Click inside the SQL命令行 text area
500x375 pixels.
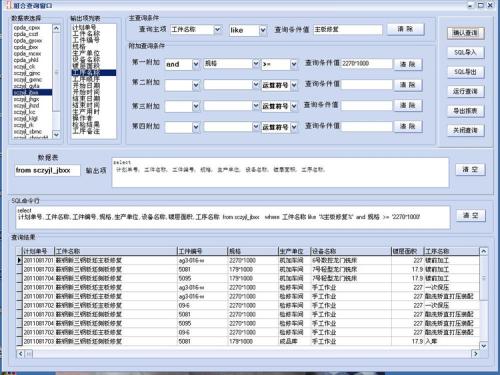point(233,217)
